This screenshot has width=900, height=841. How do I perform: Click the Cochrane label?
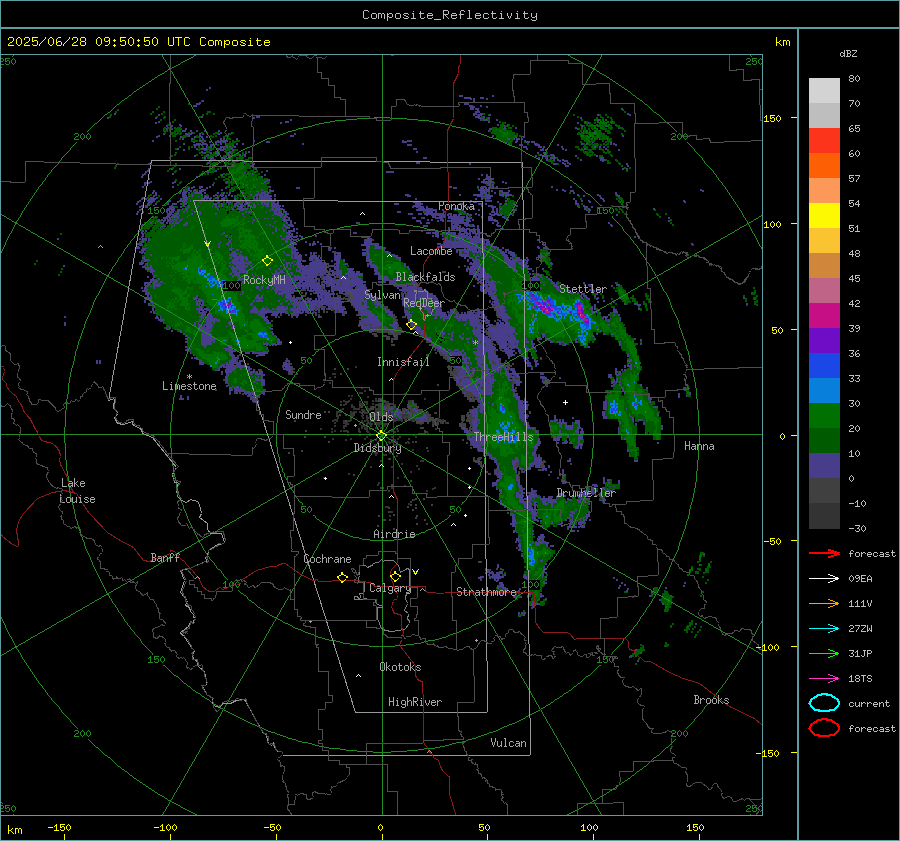click(327, 559)
